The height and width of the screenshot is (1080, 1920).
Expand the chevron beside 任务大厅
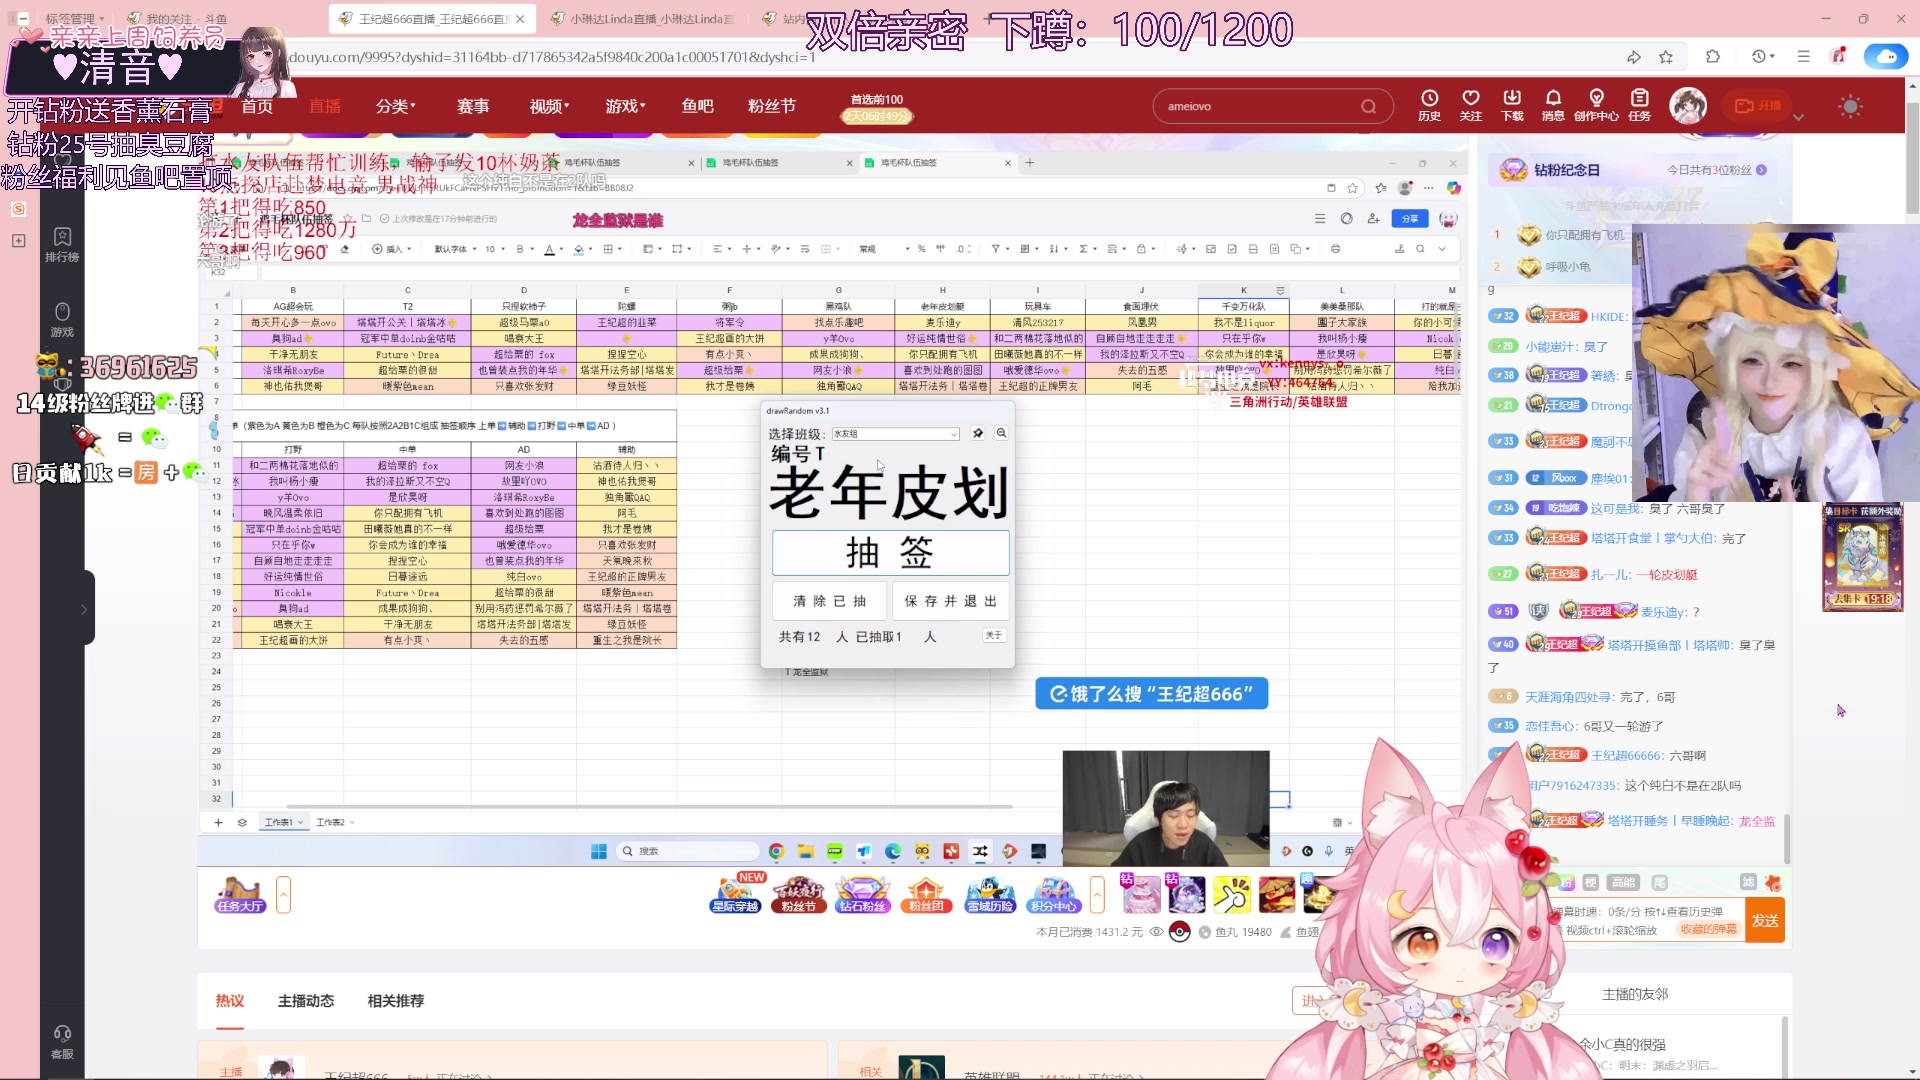(x=283, y=894)
